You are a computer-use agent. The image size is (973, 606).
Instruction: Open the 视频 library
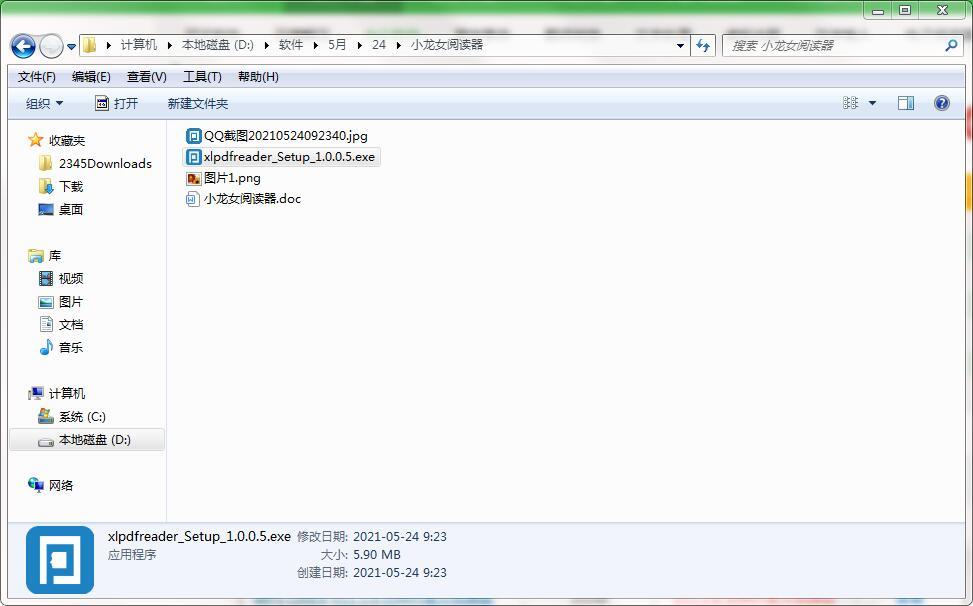(x=71, y=278)
